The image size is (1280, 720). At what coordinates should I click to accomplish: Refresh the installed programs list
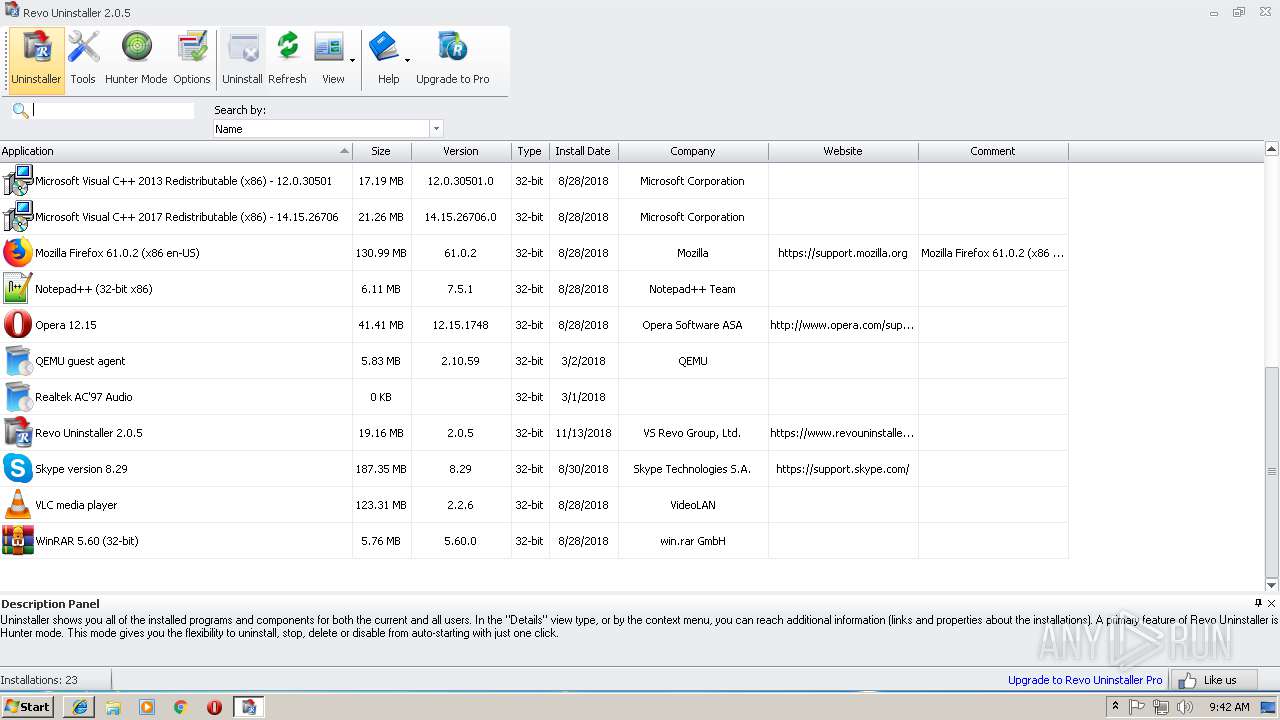(x=287, y=60)
